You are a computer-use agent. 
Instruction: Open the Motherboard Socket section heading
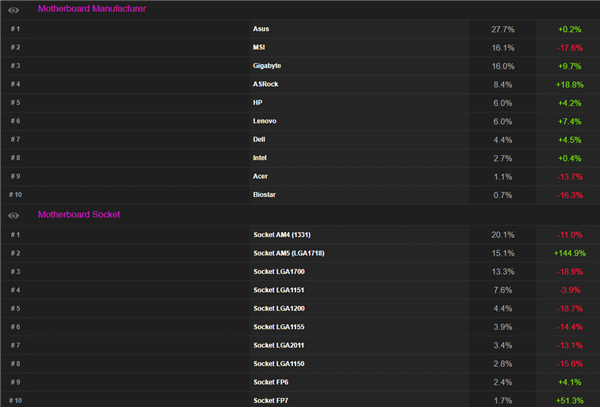click(x=80, y=214)
